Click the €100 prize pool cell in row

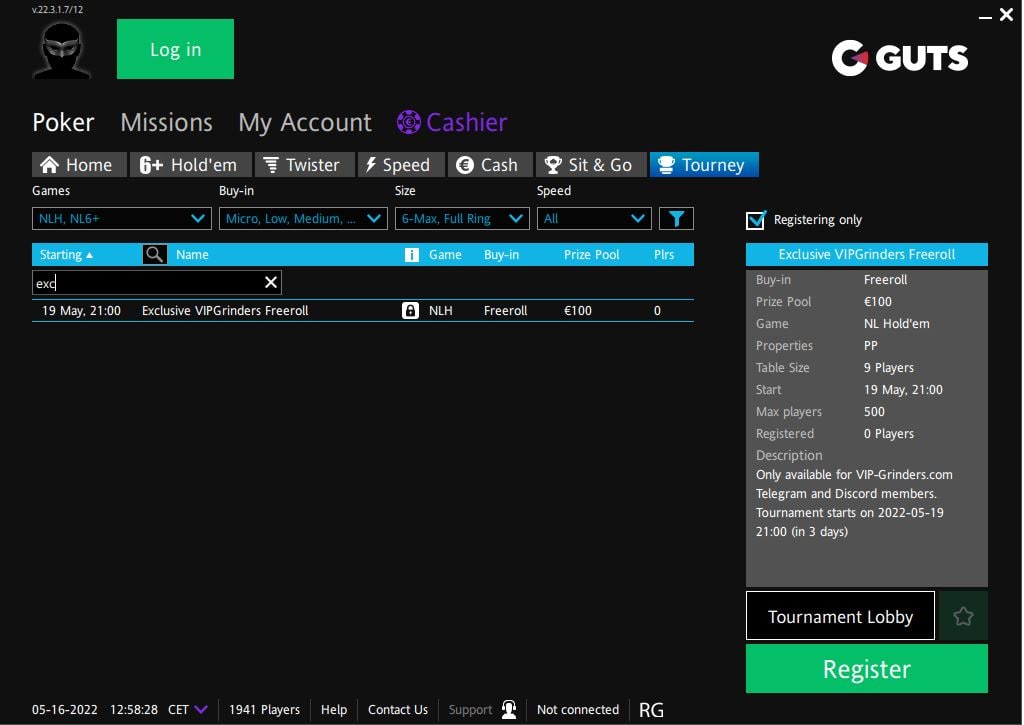point(577,310)
